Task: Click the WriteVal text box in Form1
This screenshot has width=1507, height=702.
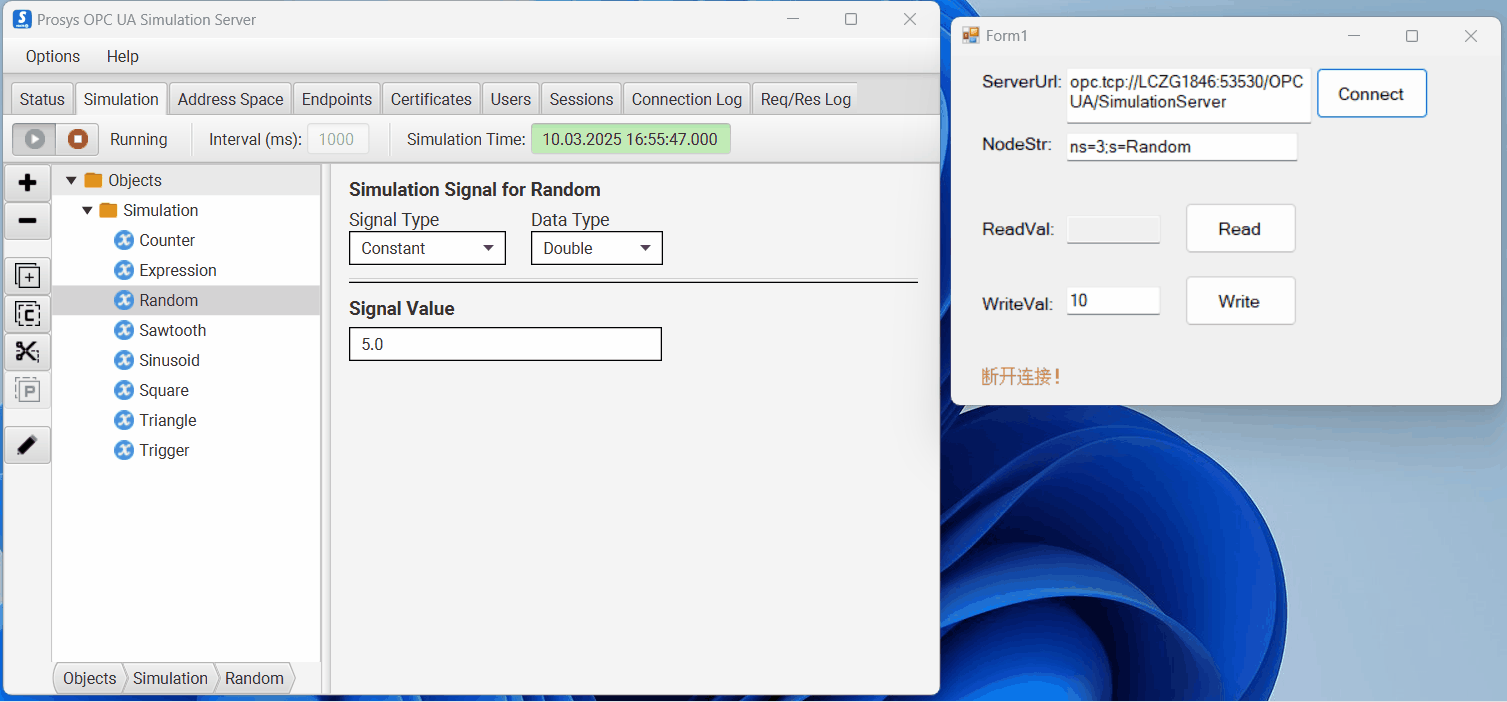Action: 1113,301
